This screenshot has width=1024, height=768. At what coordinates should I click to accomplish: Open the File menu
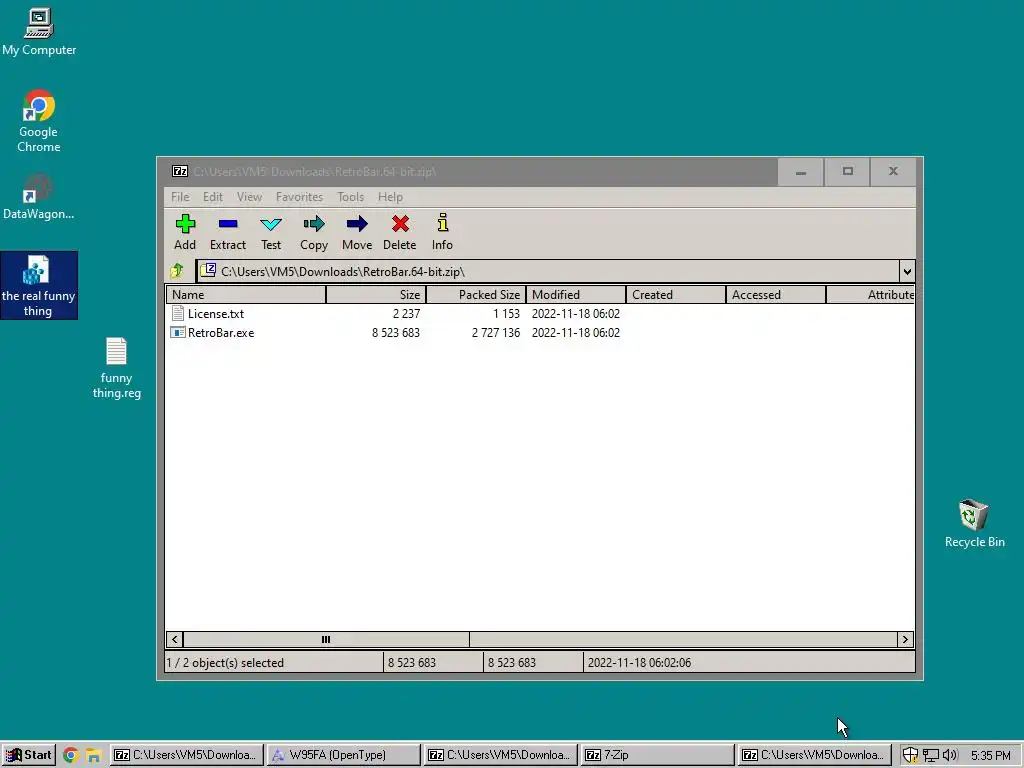180,197
